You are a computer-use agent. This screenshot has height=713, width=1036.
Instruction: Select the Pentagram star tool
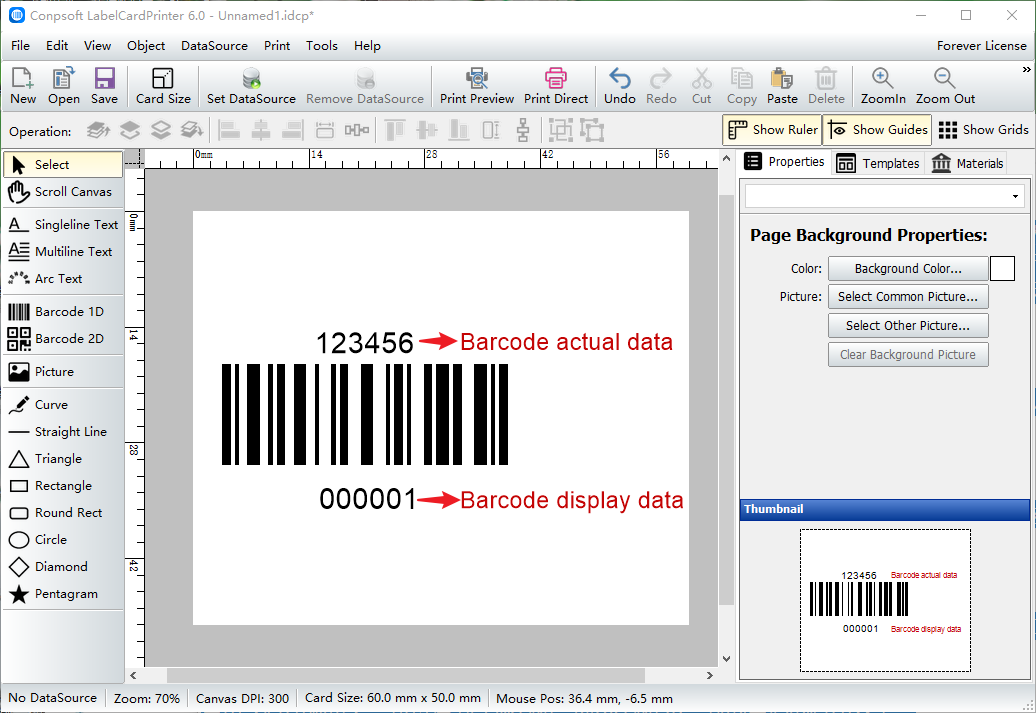[x=63, y=594]
